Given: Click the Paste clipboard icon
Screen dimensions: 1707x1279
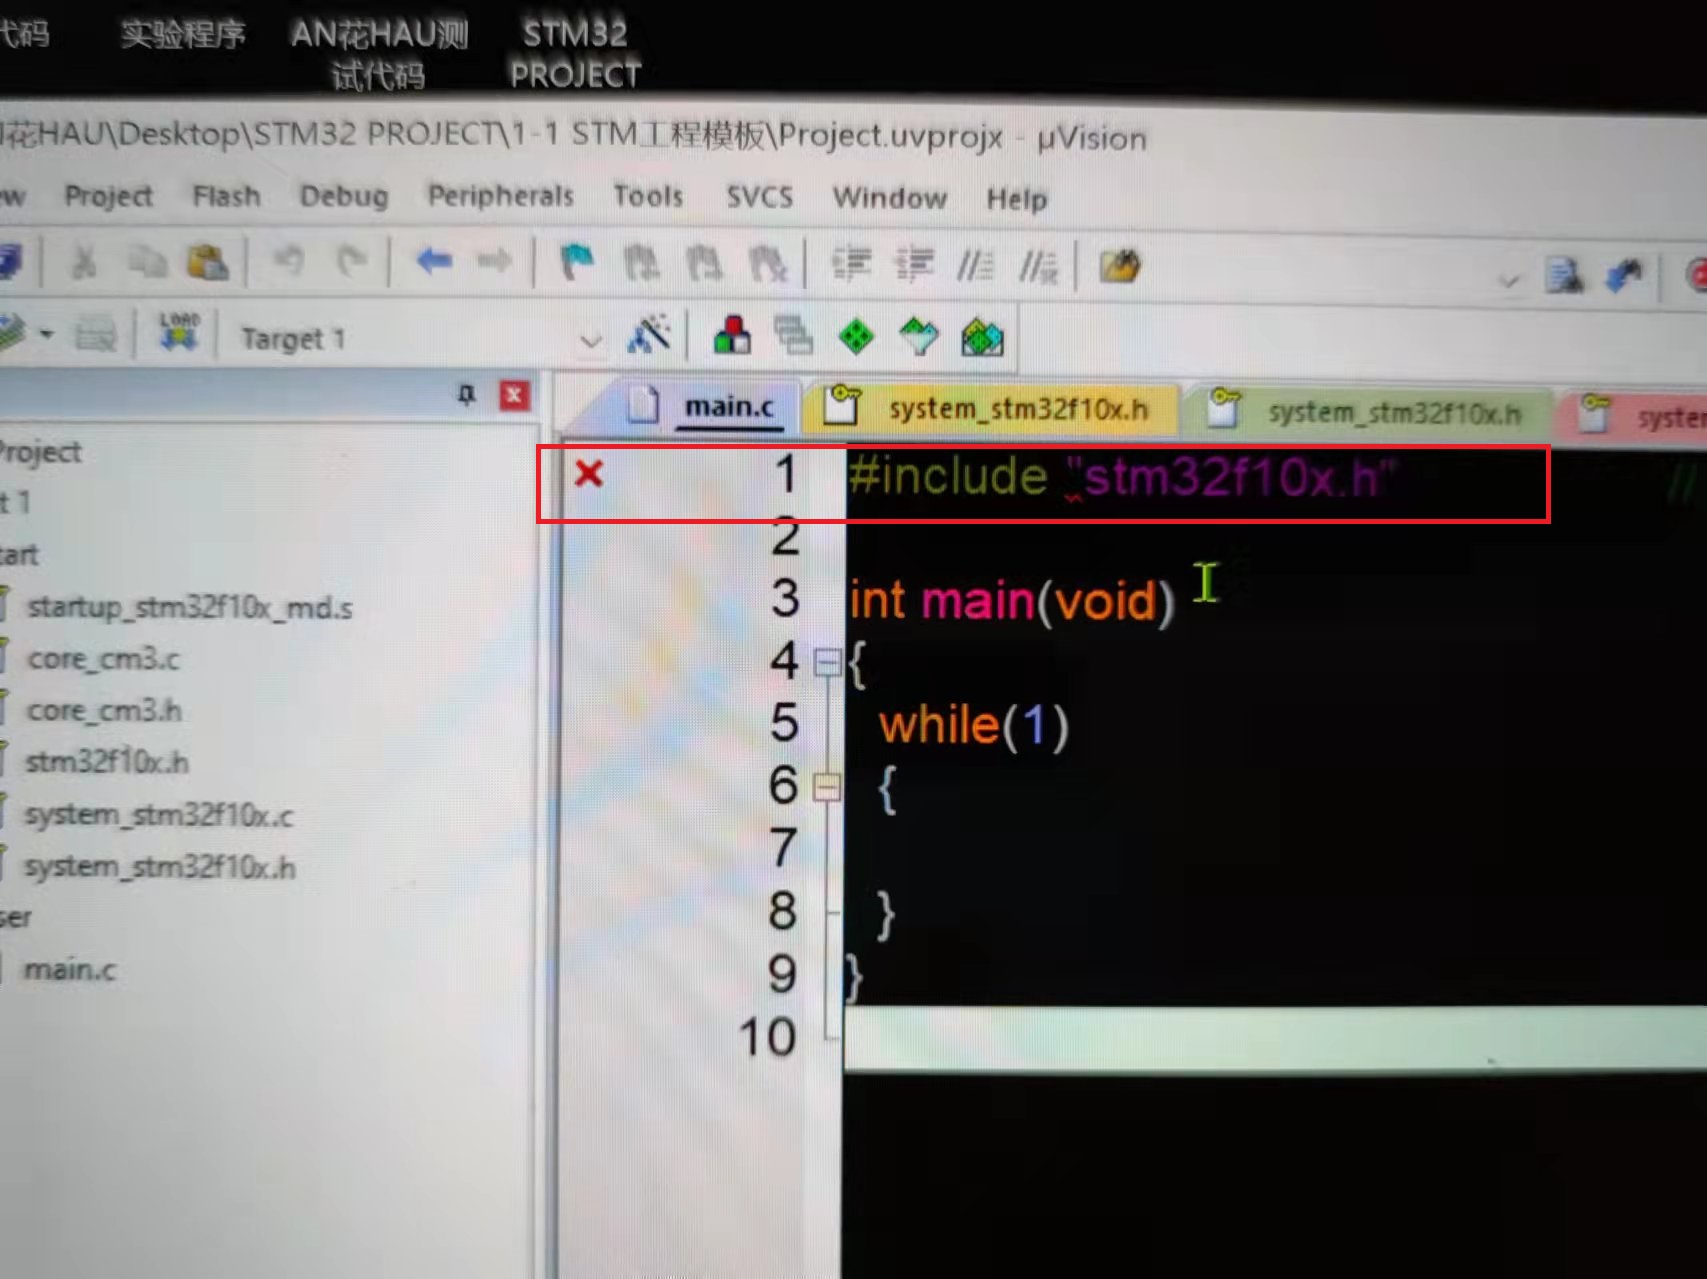Looking at the screenshot, I should click(x=208, y=262).
